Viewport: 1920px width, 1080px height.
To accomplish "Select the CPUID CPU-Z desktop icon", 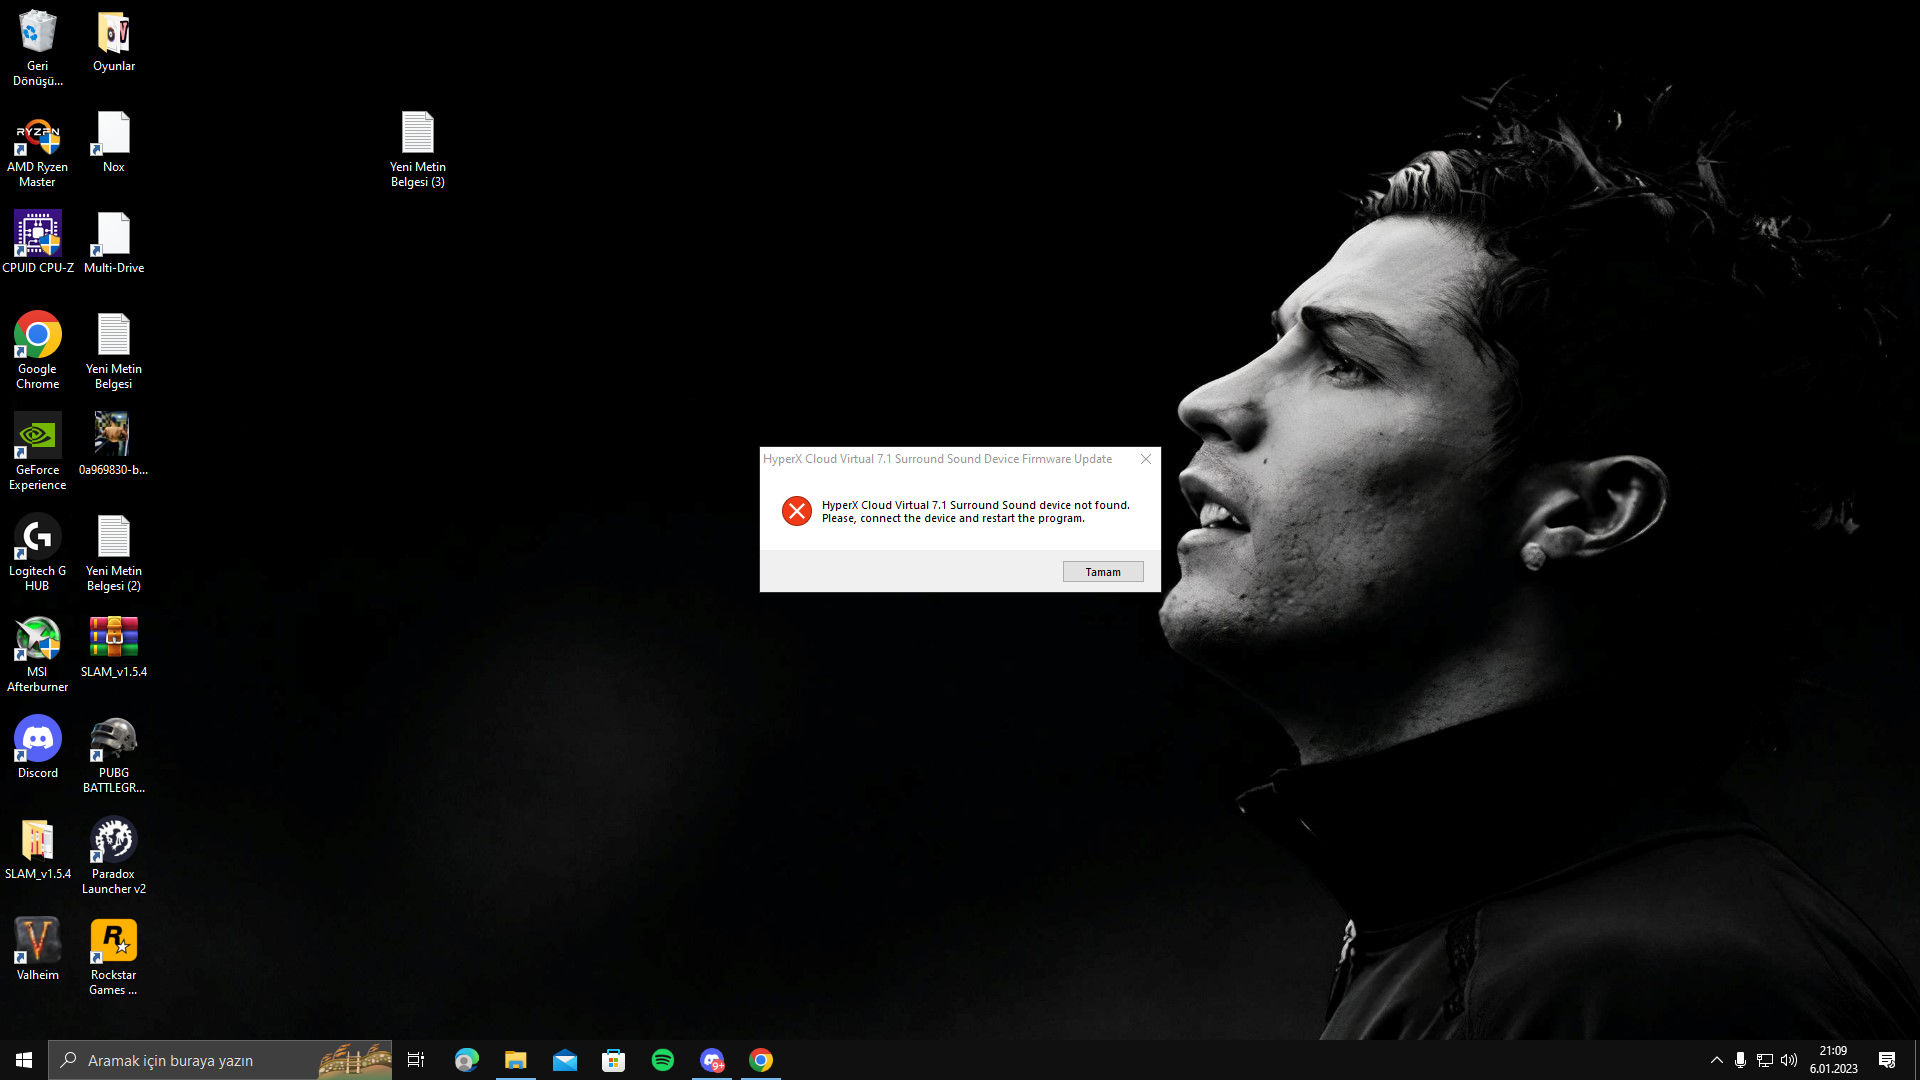I will [x=38, y=243].
